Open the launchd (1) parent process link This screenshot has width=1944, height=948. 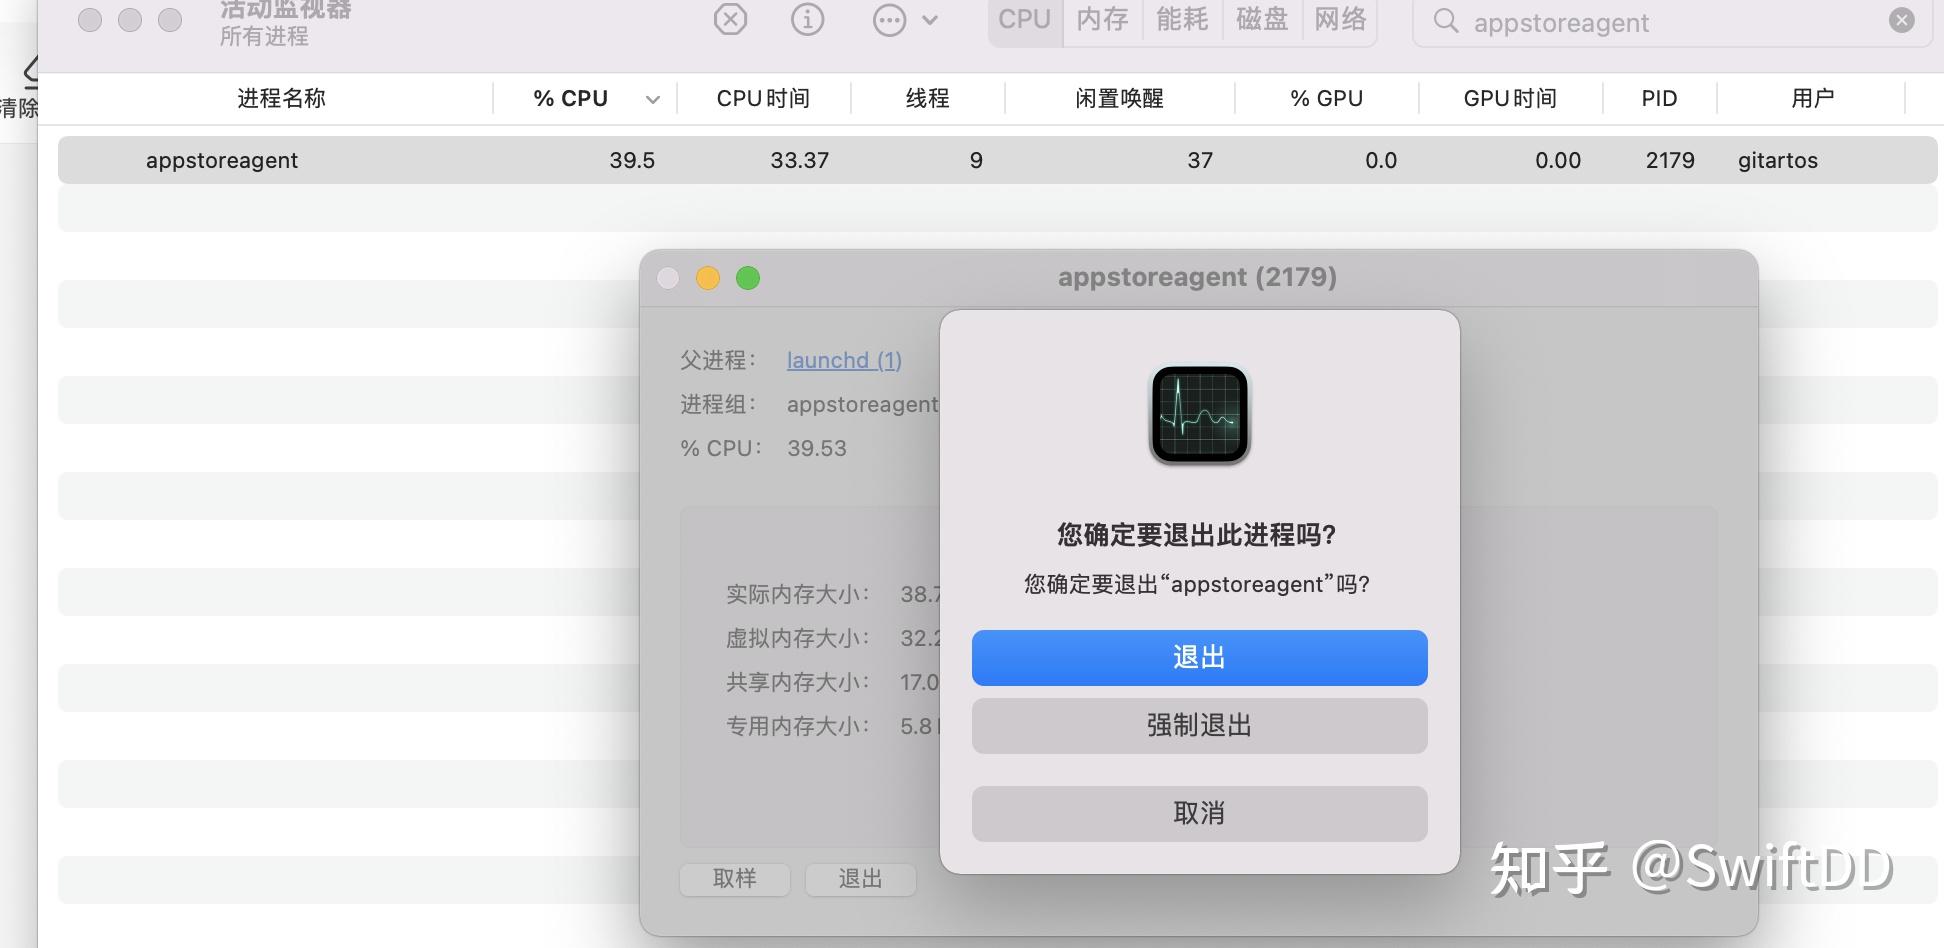point(844,360)
